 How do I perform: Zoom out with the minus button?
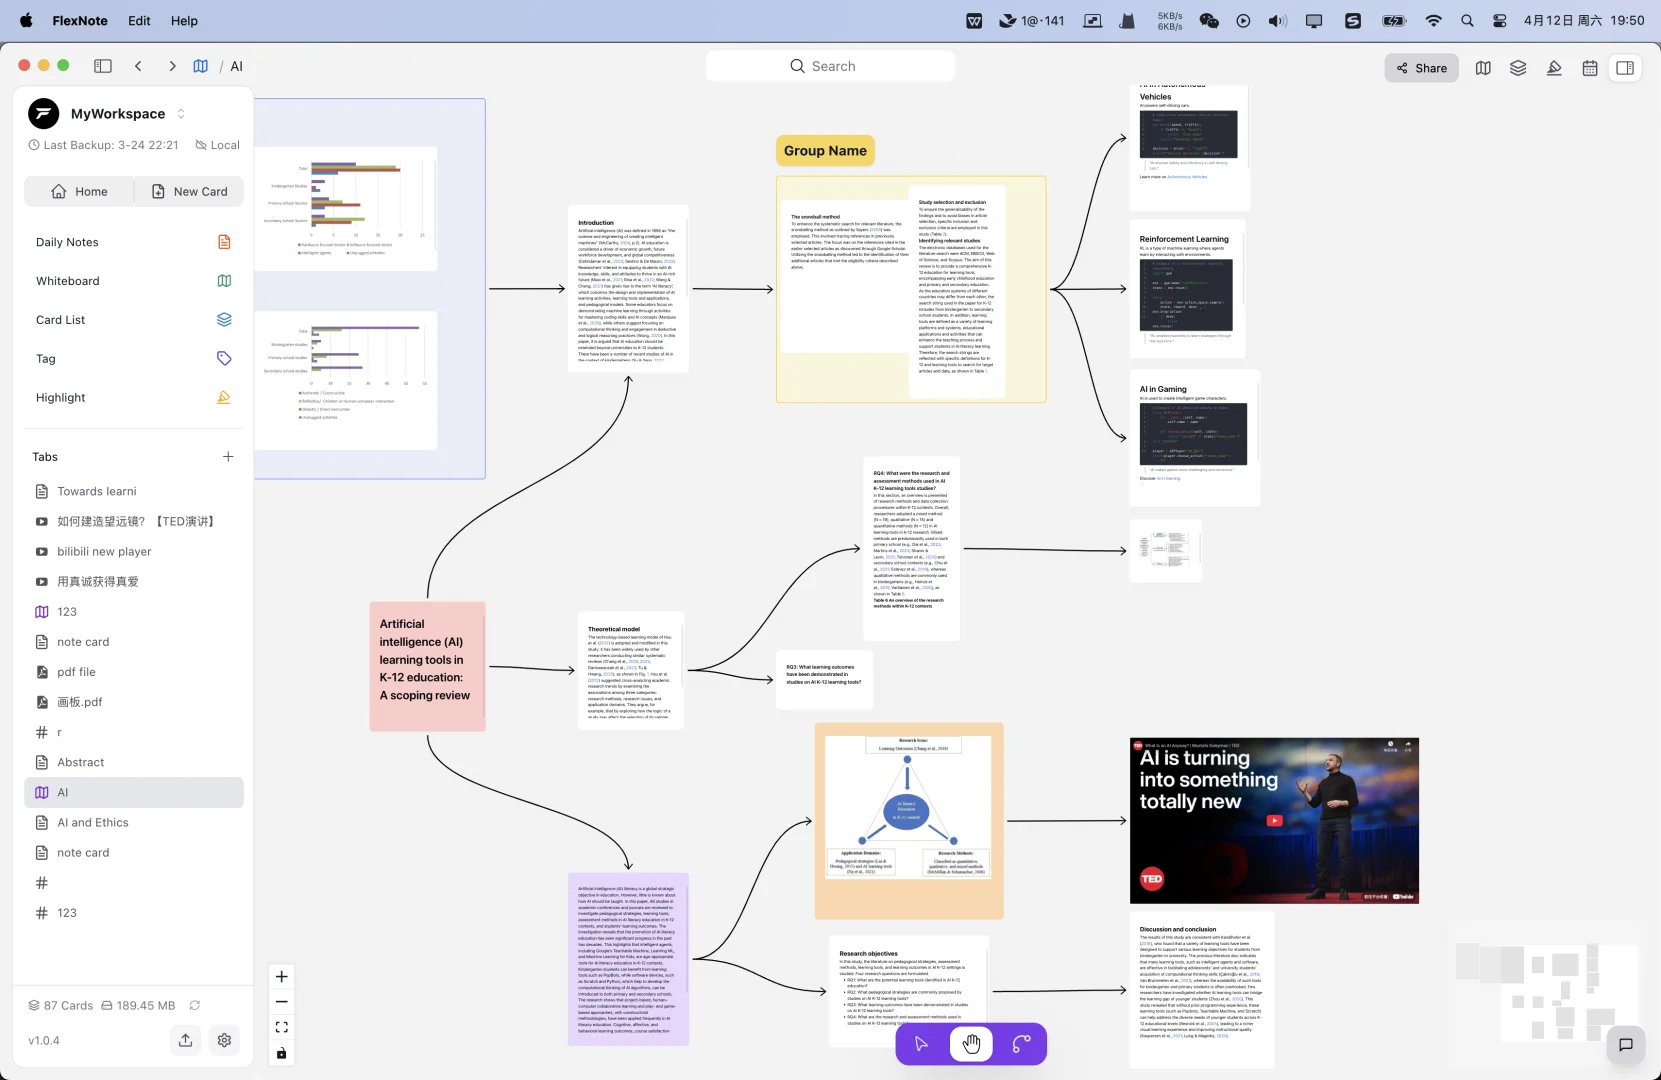click(x=282, y=1002)
